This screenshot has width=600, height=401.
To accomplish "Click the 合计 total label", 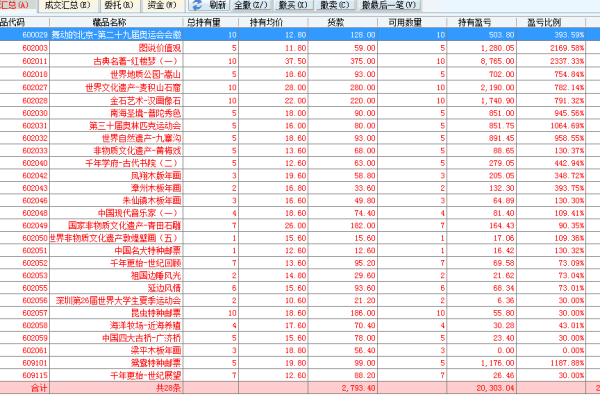I will click(x=39, y=388).
